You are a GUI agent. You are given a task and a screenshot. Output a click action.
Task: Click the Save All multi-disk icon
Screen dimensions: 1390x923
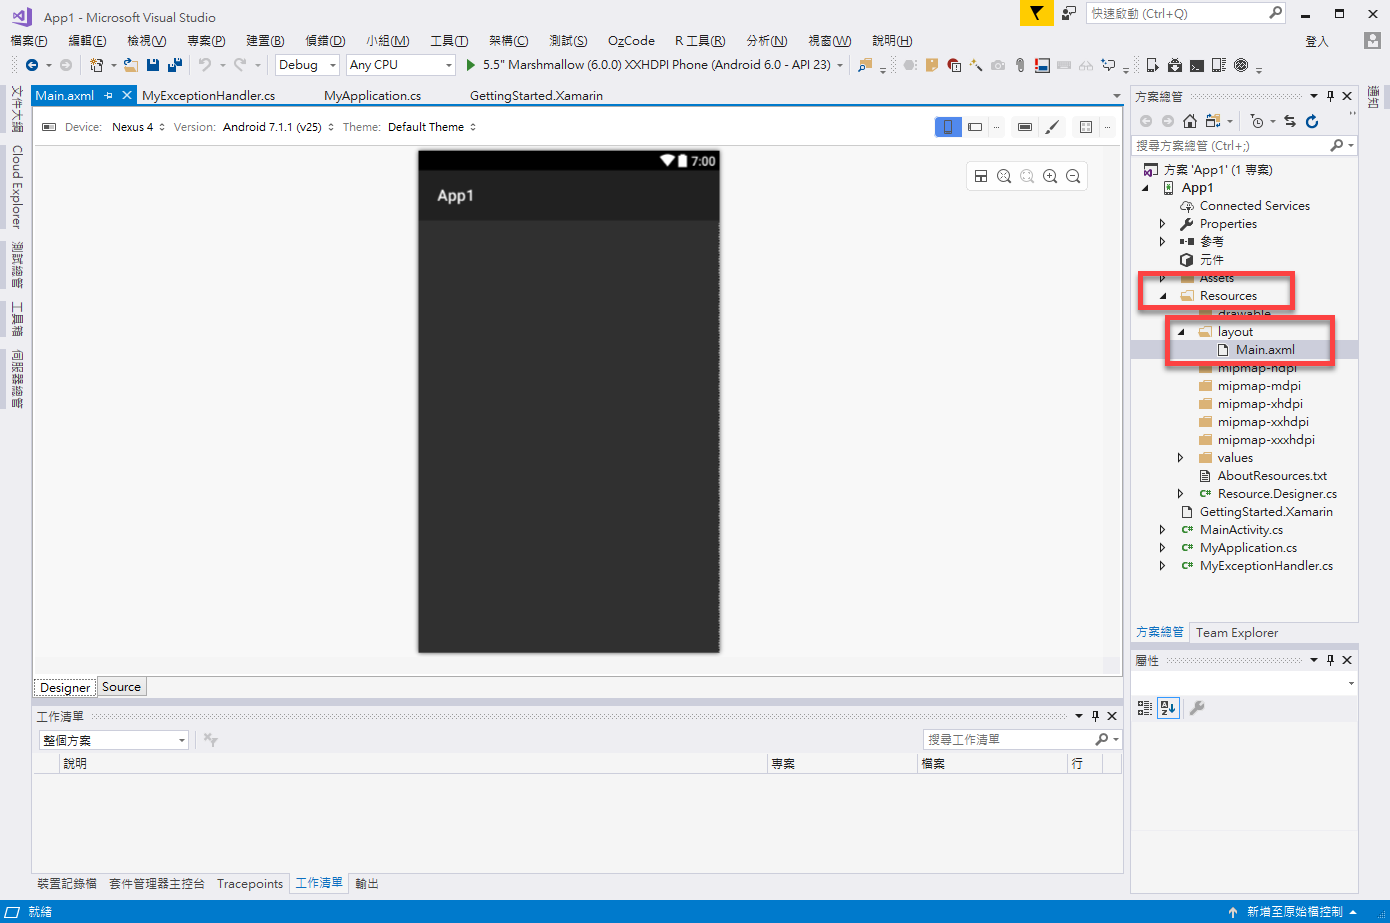(x=175, y=65)
